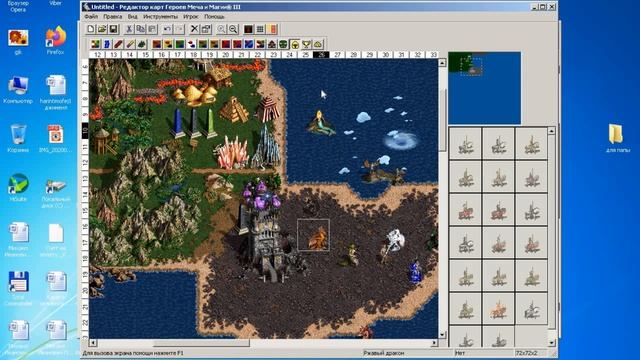The height and width of the screenshot is (360, 640).
Task: Zoom in on the map
Action: pyautogui.click(x=221, y=29)
